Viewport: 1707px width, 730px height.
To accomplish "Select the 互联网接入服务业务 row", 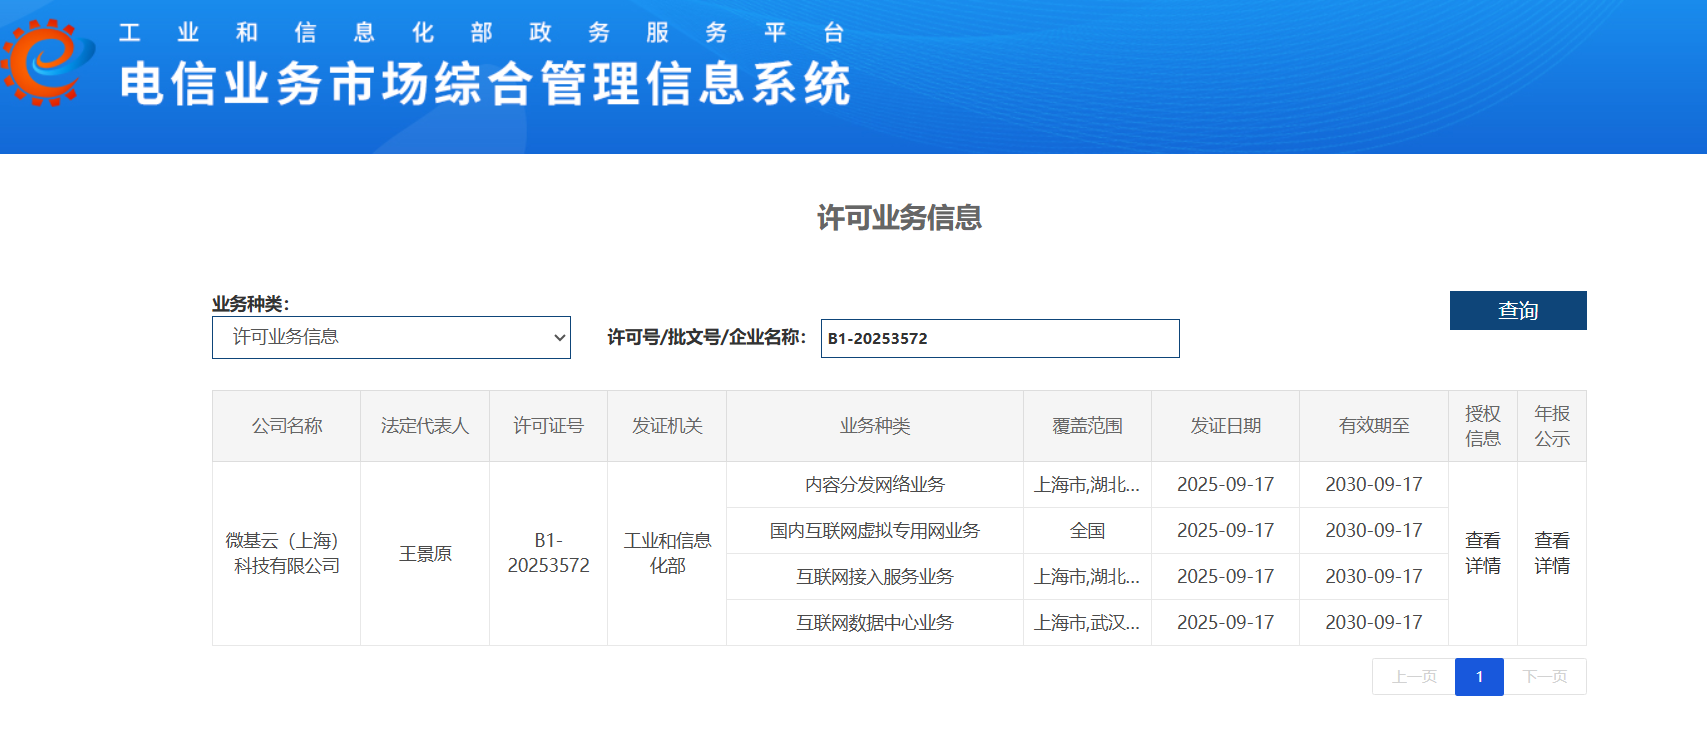I will [874, 577].
